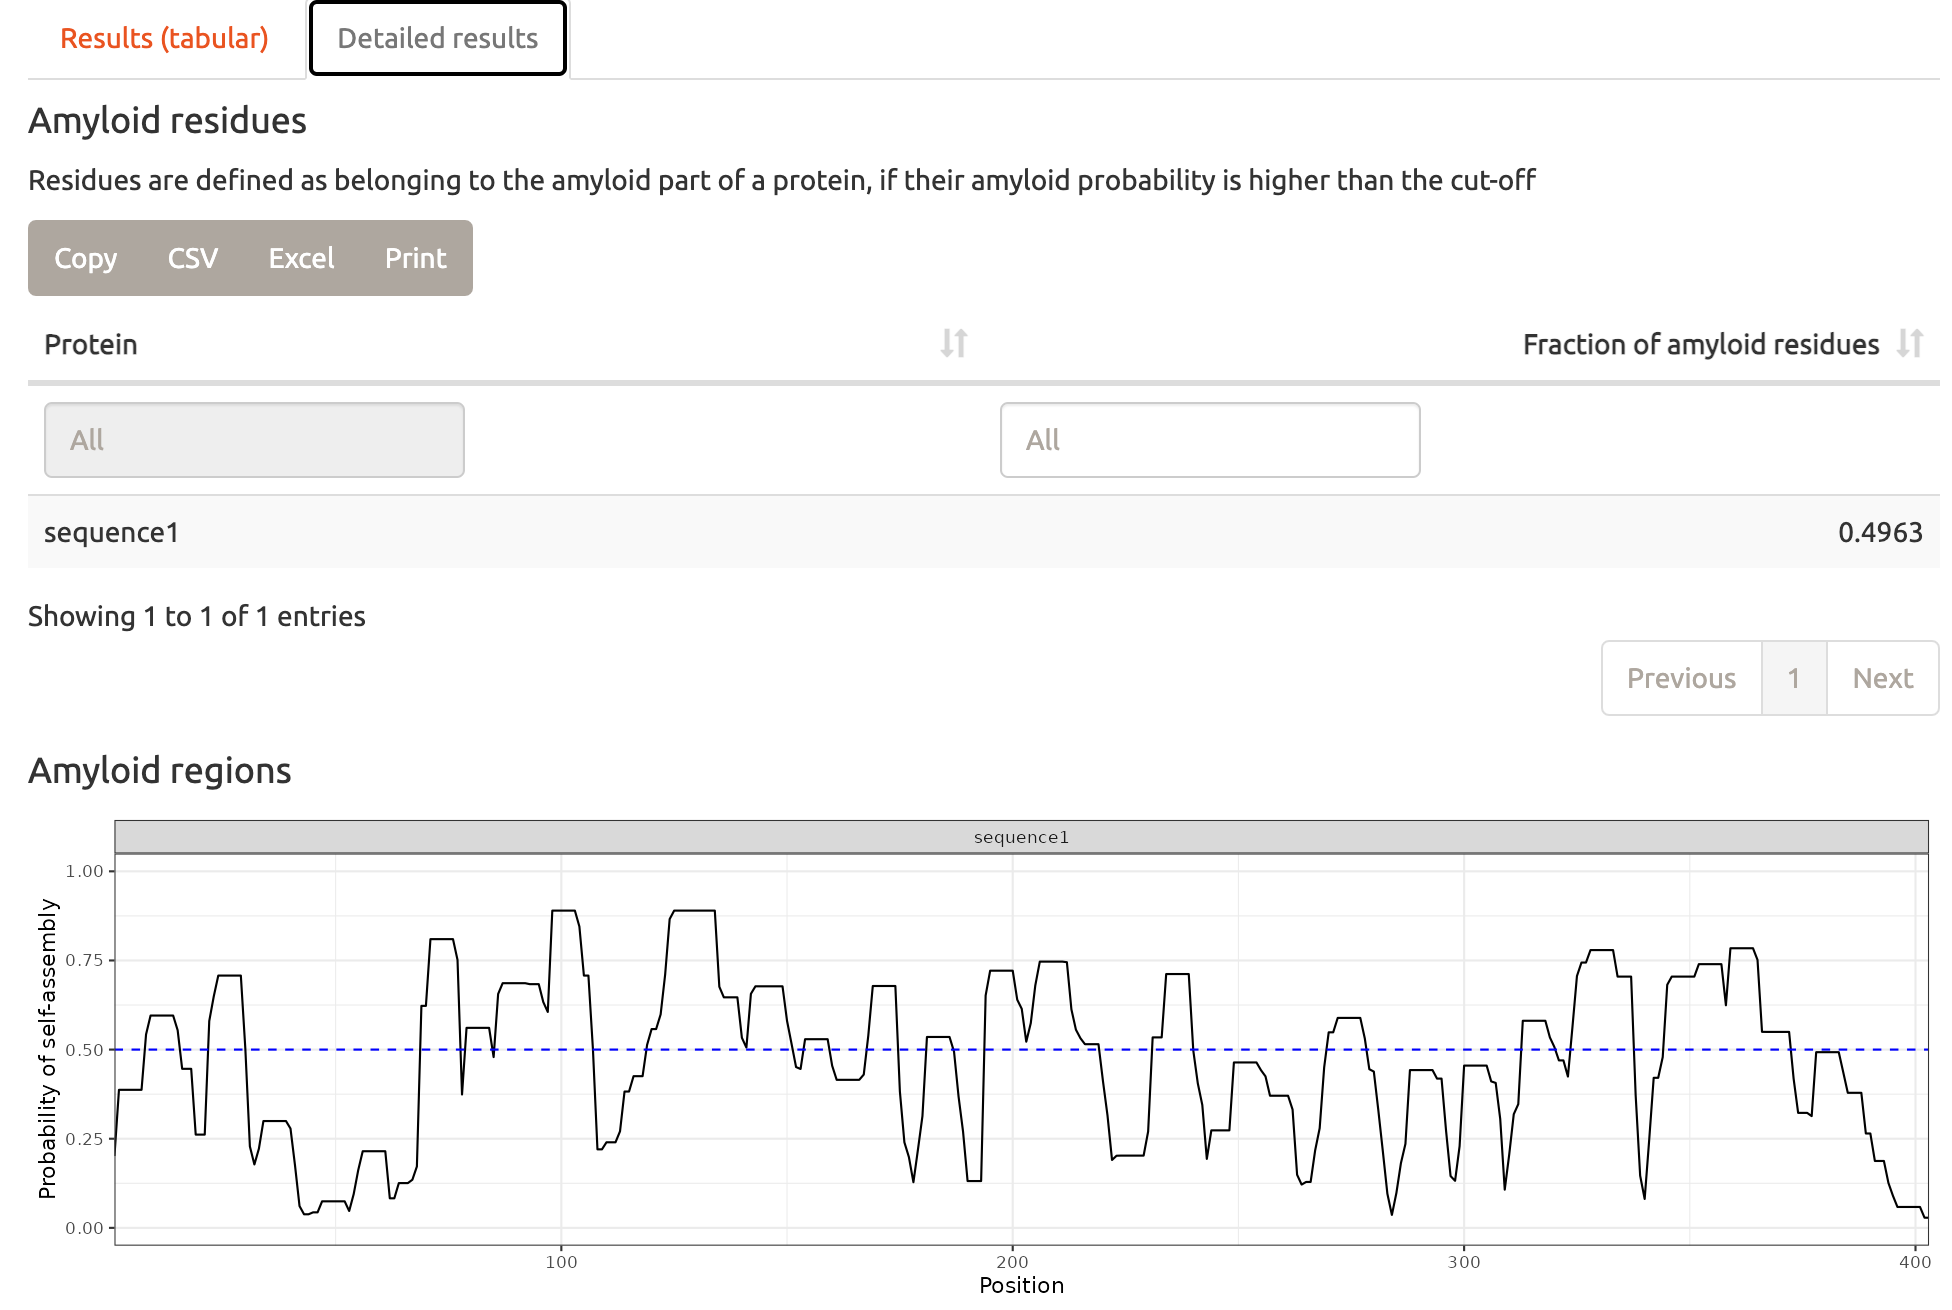This screenshot has height=1310, width=1952.
Task: Click the sequence1 plot facet strip
Action: coord(1021,837)
